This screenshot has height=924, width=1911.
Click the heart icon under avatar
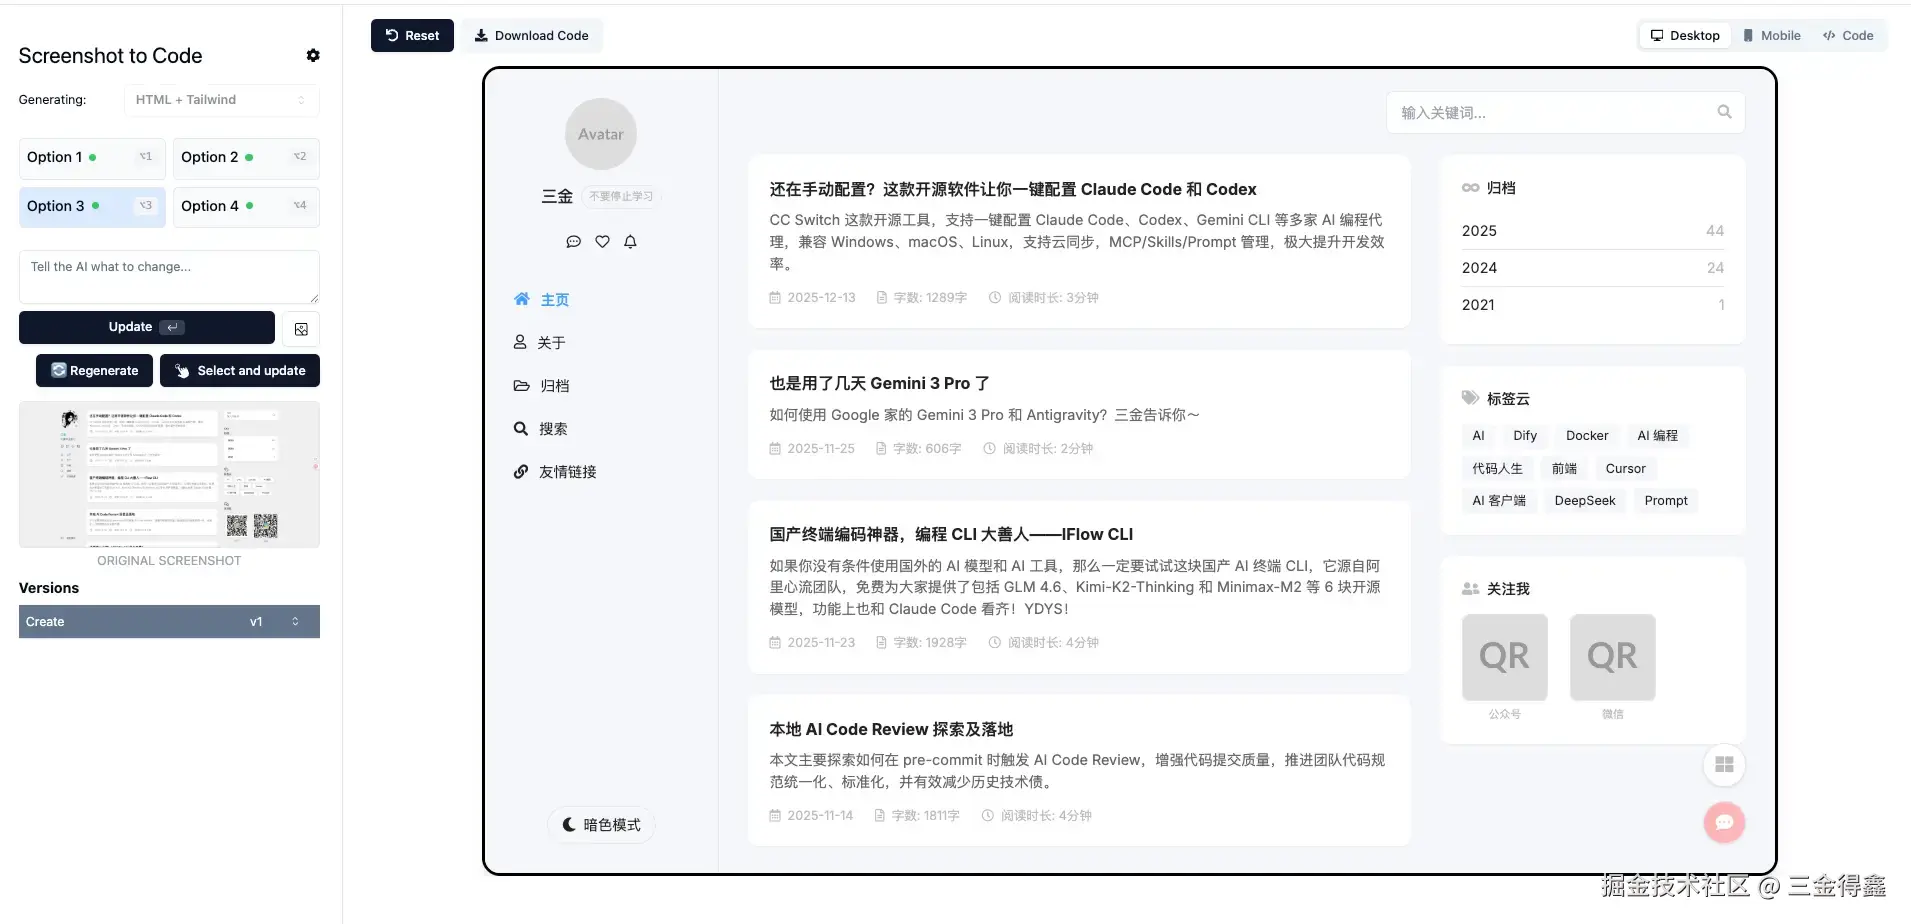click(x=602, y=241)
